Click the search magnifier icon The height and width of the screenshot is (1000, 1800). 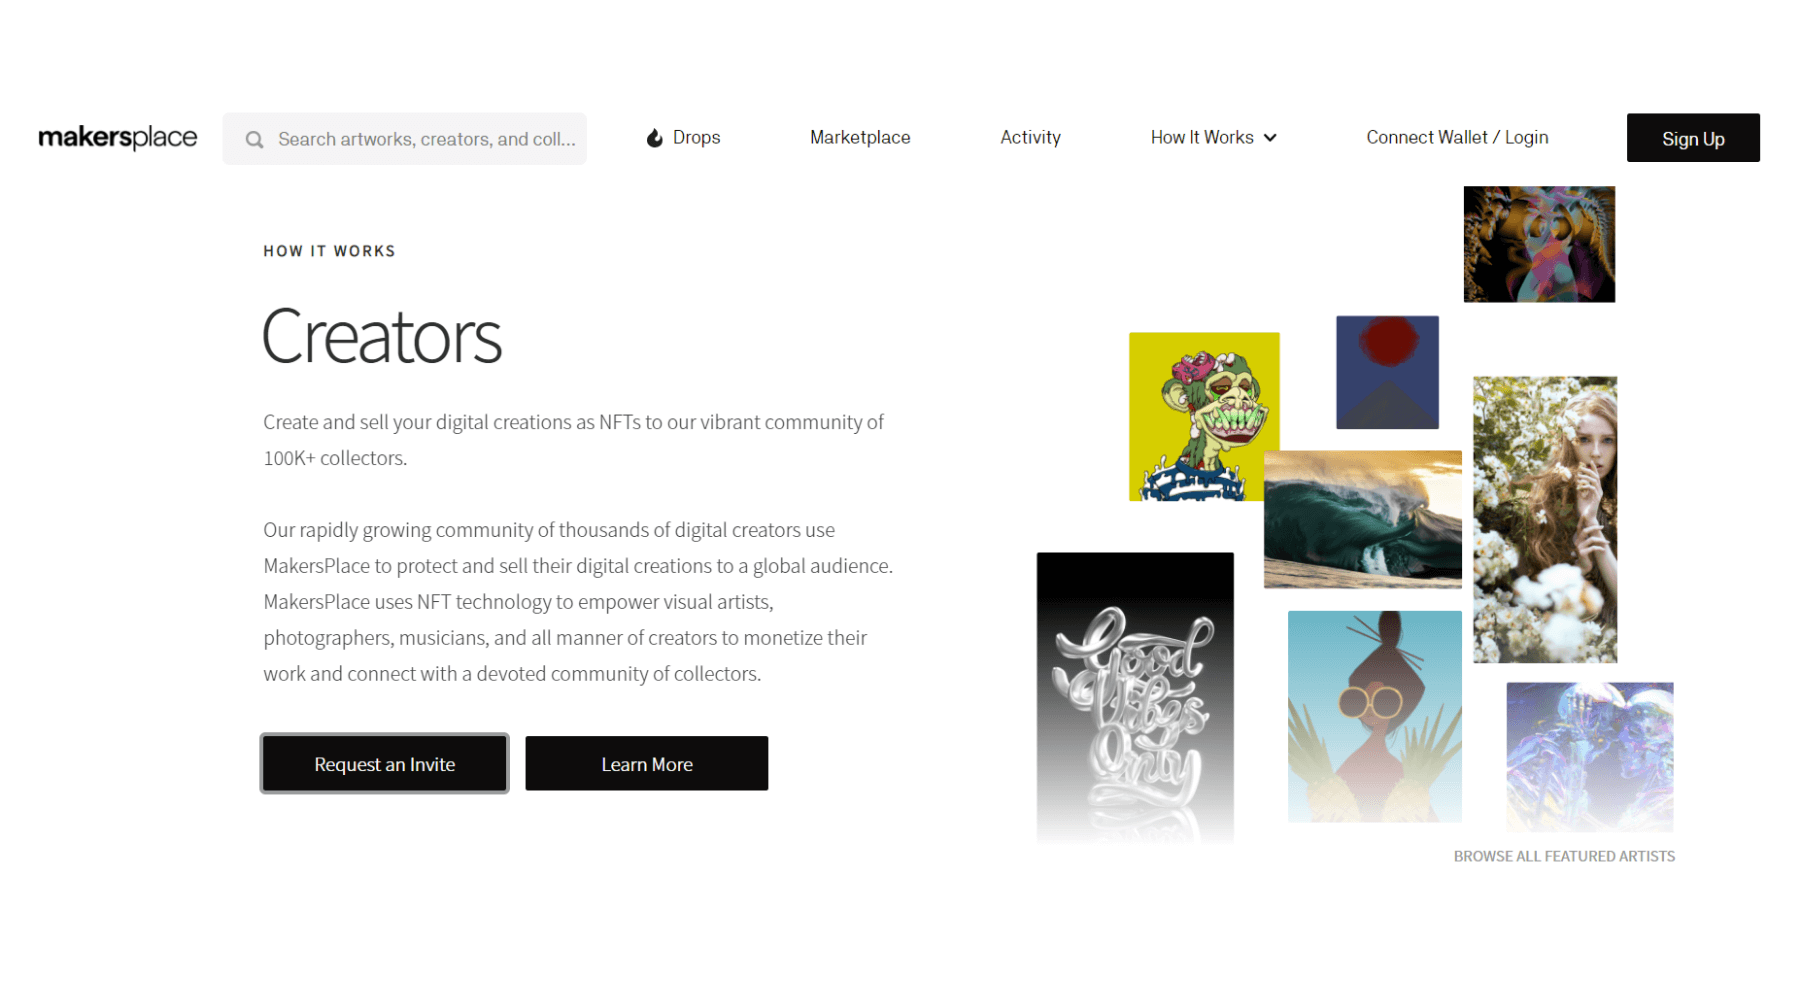(x=255, y=139)
